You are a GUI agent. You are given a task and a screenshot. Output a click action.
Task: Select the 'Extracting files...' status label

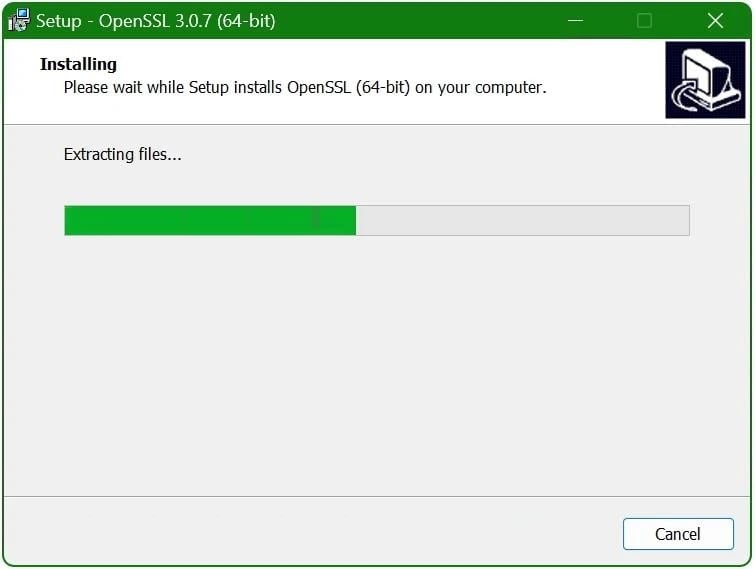[x=122, y=154]
